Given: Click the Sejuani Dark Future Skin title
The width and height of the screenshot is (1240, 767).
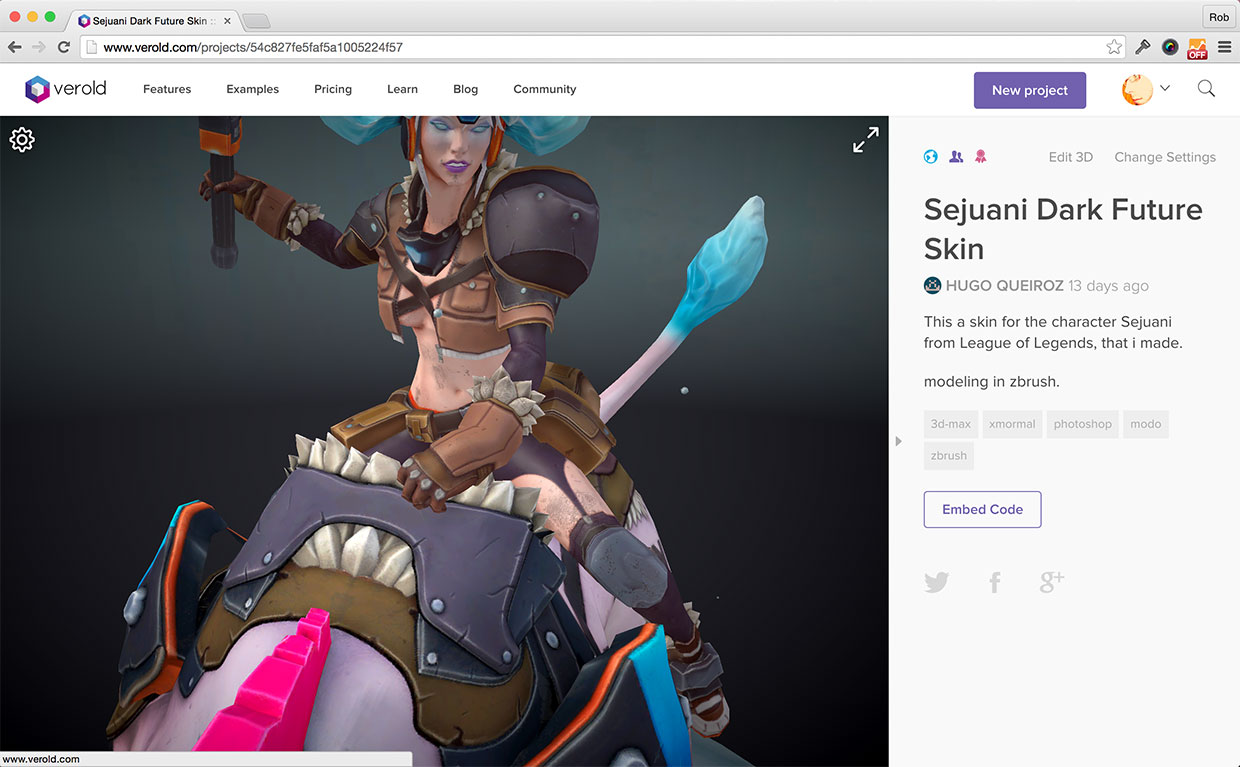Looking at the screenshot, I should [1063, 229].
